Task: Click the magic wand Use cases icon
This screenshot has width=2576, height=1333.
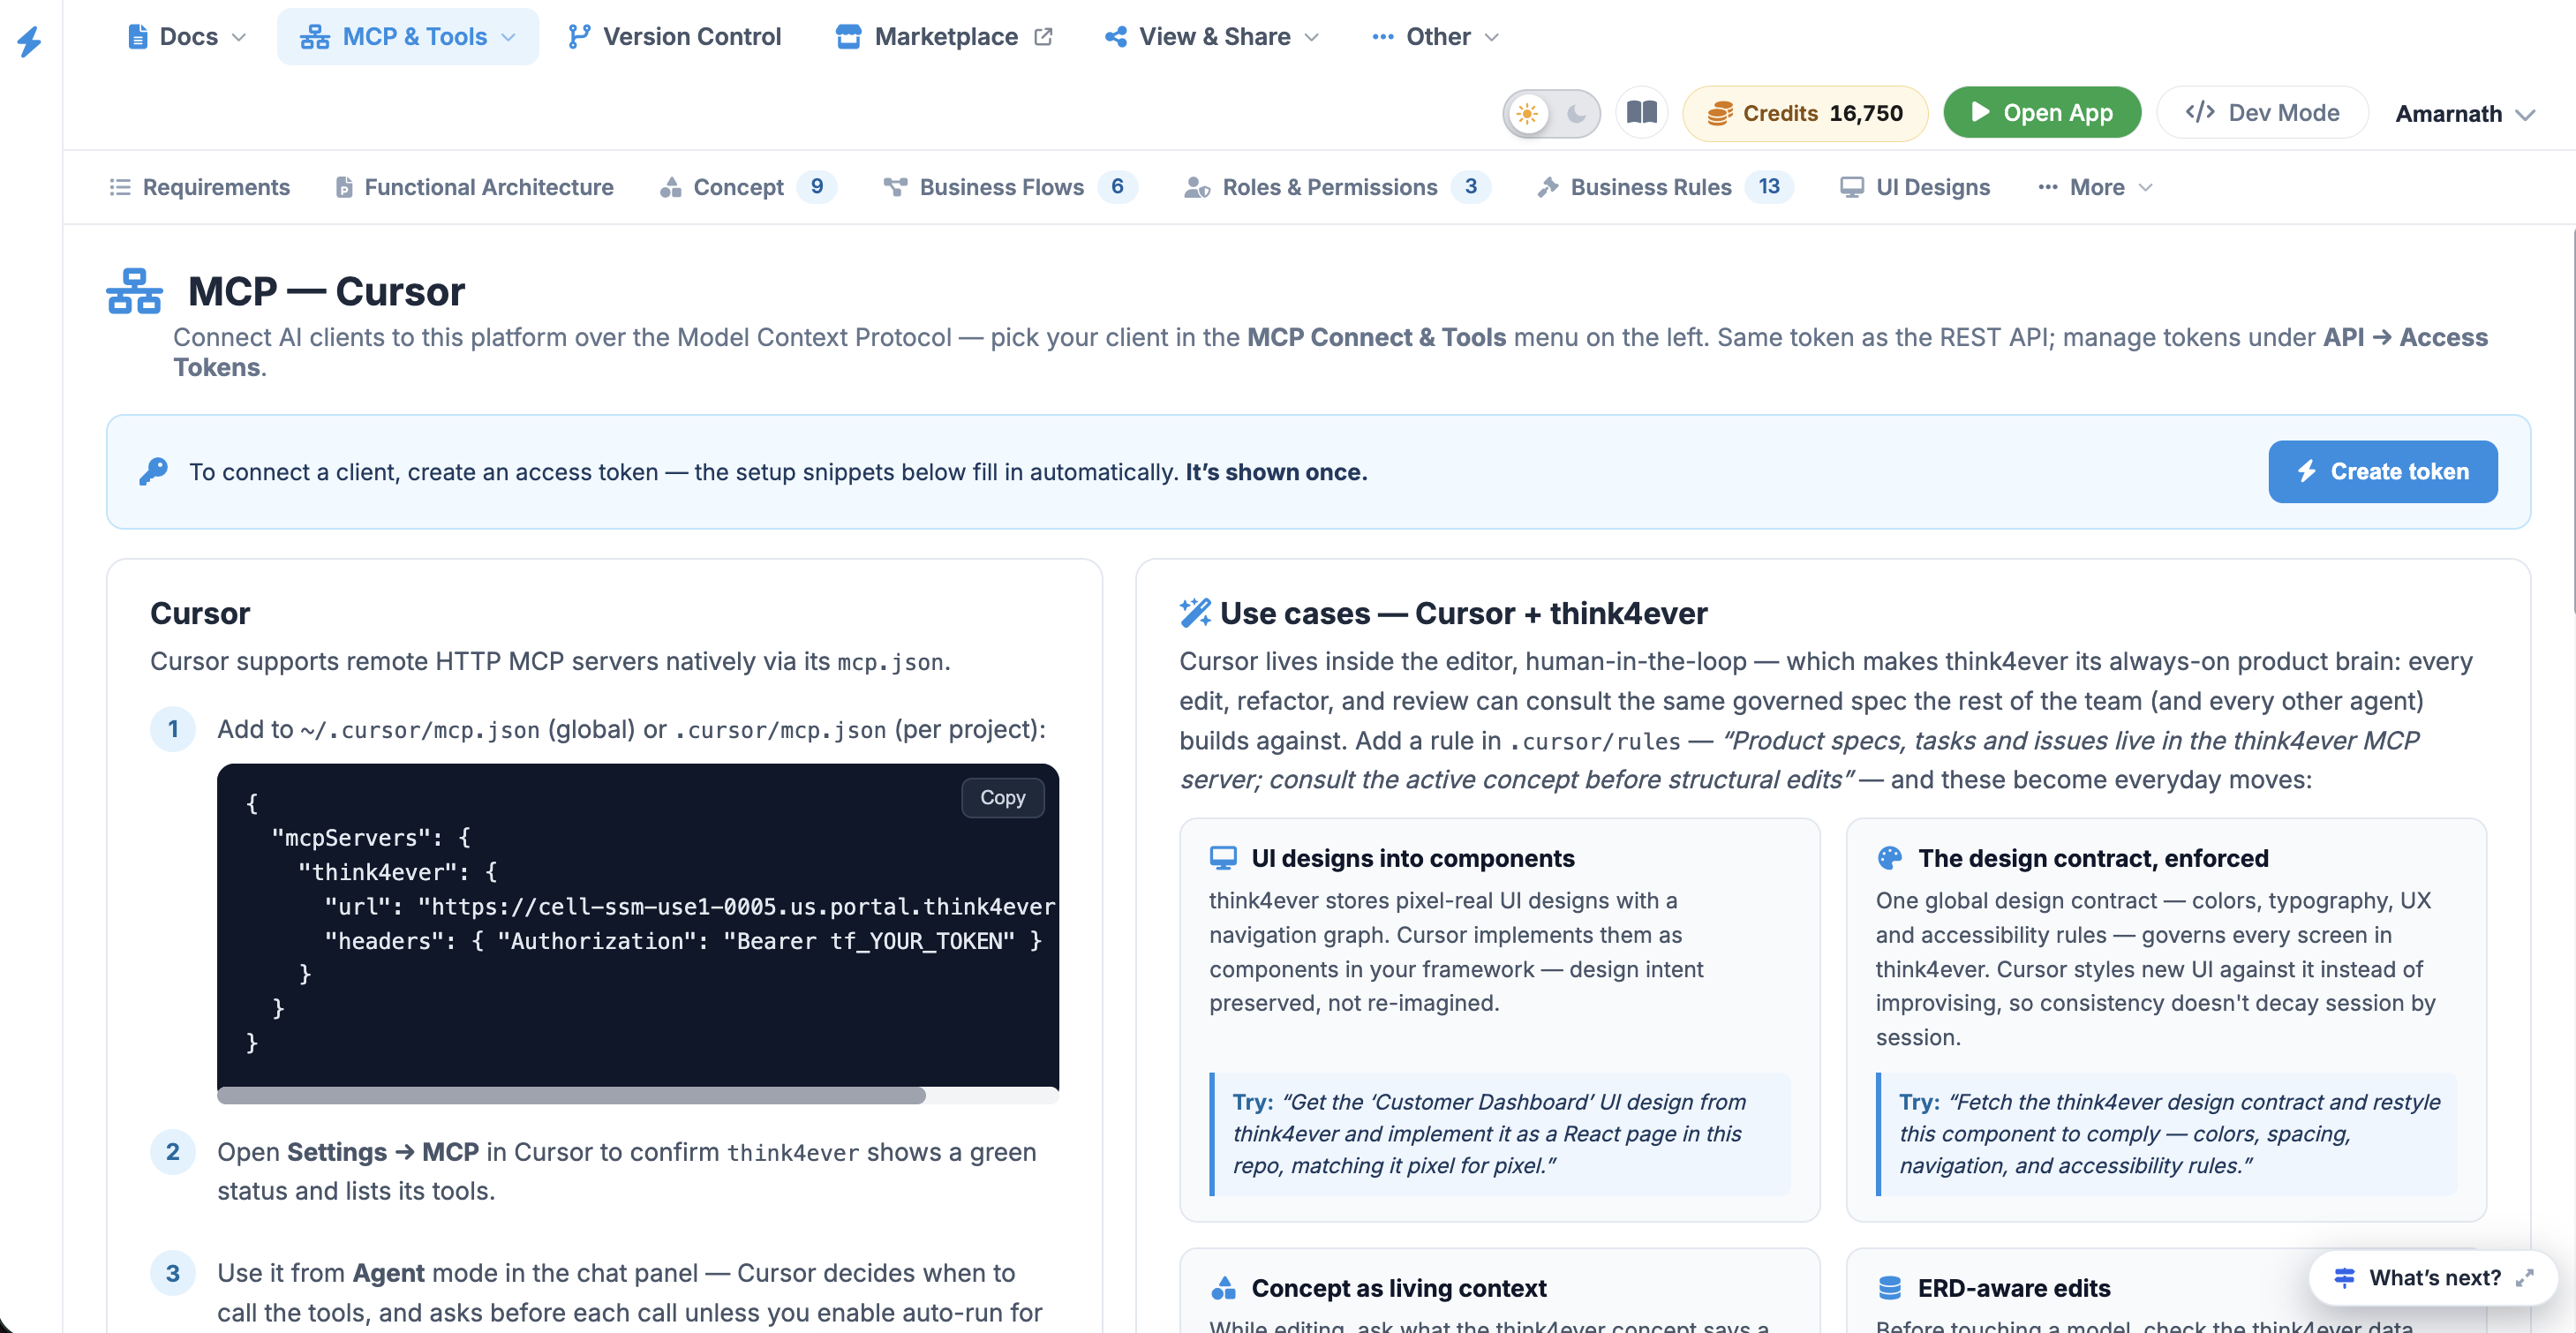Action: (x=1195, y=612)
